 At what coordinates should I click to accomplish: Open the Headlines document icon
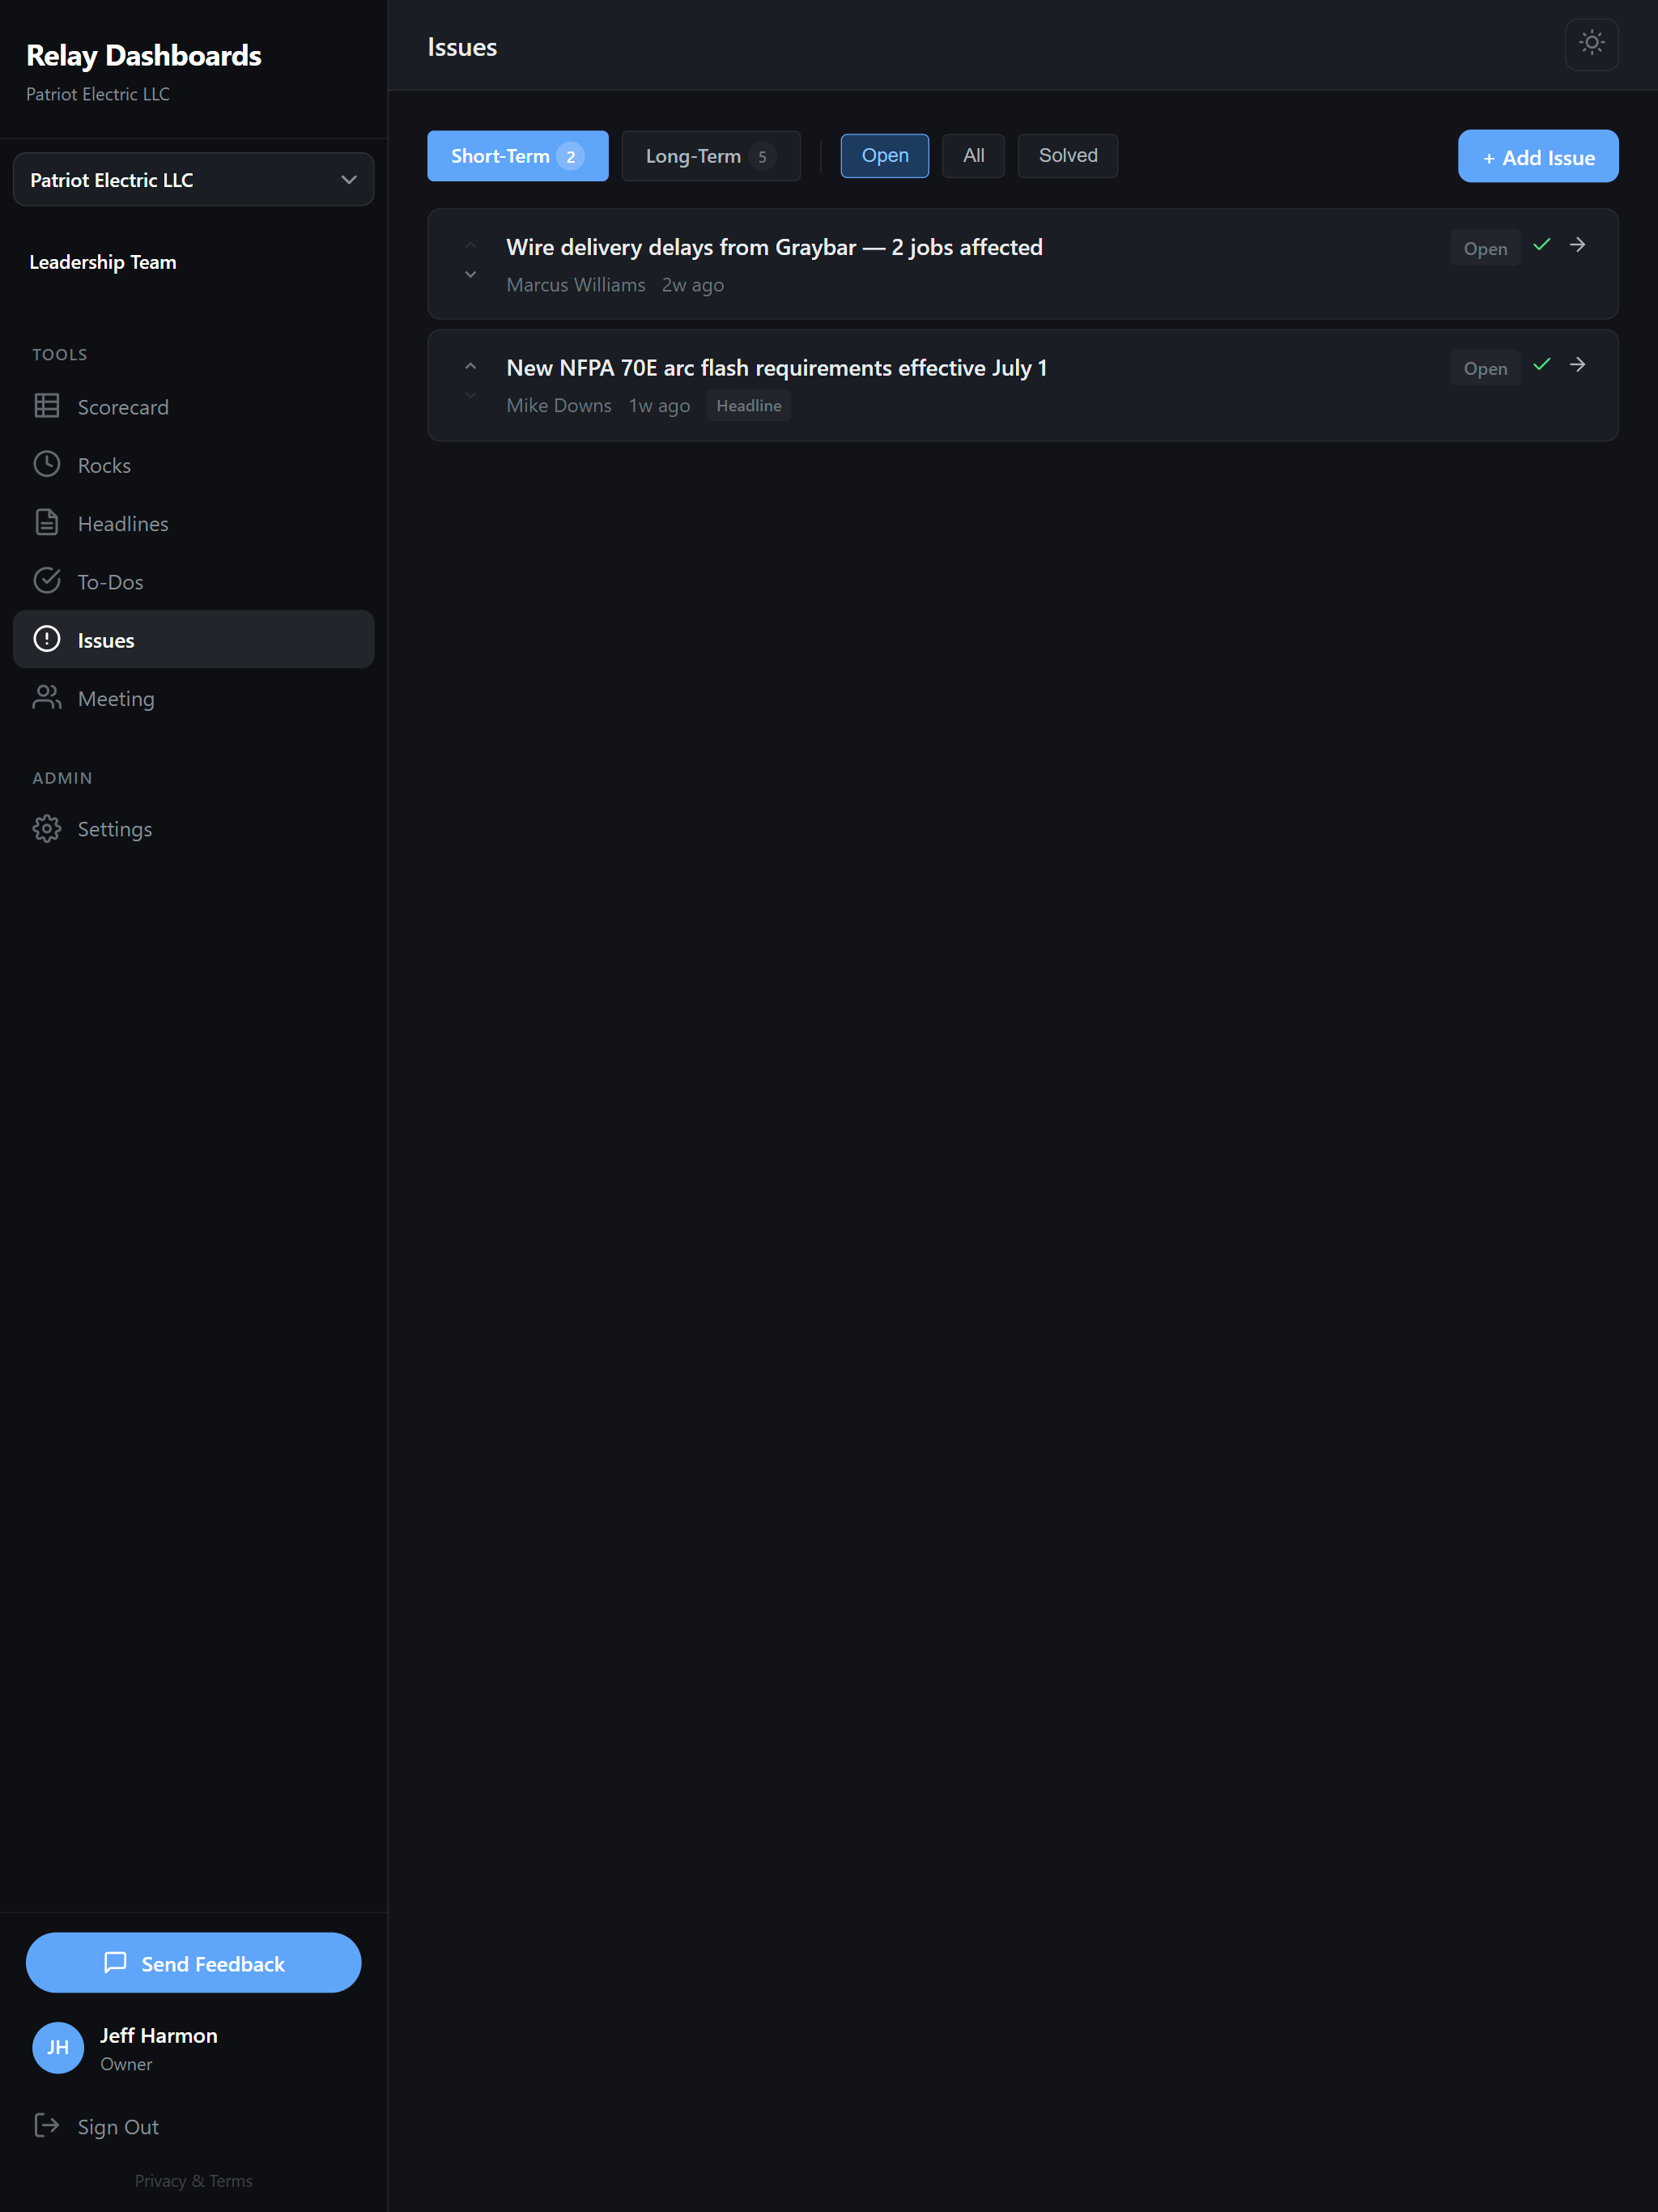pyautogui.click(x=47, y=522)
